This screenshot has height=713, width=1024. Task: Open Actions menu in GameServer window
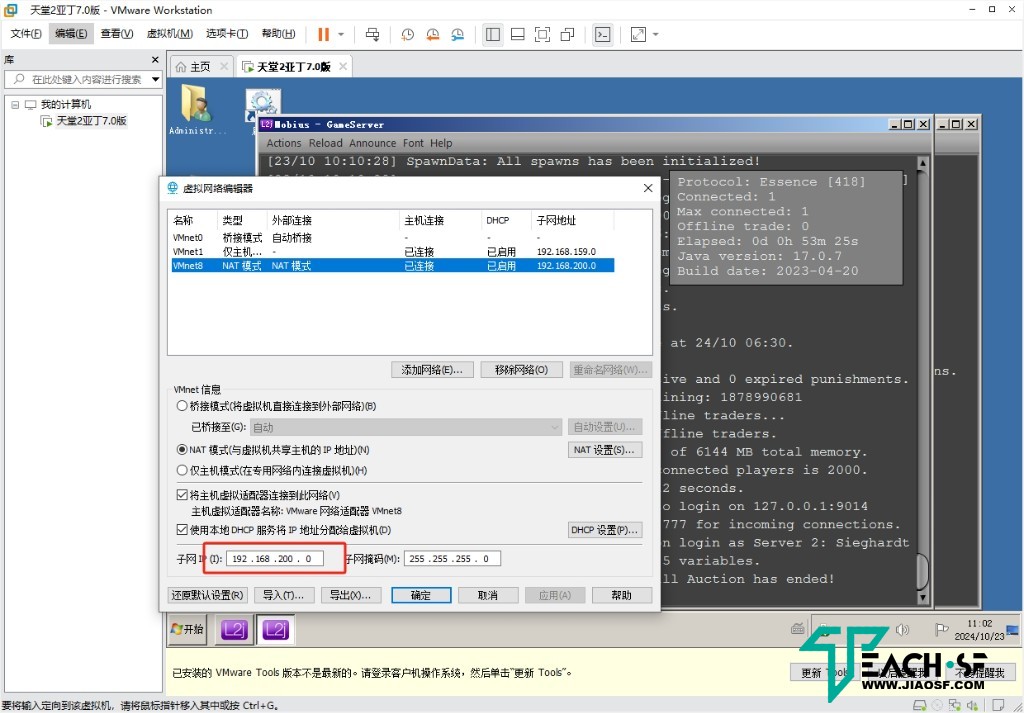[283, 143]
